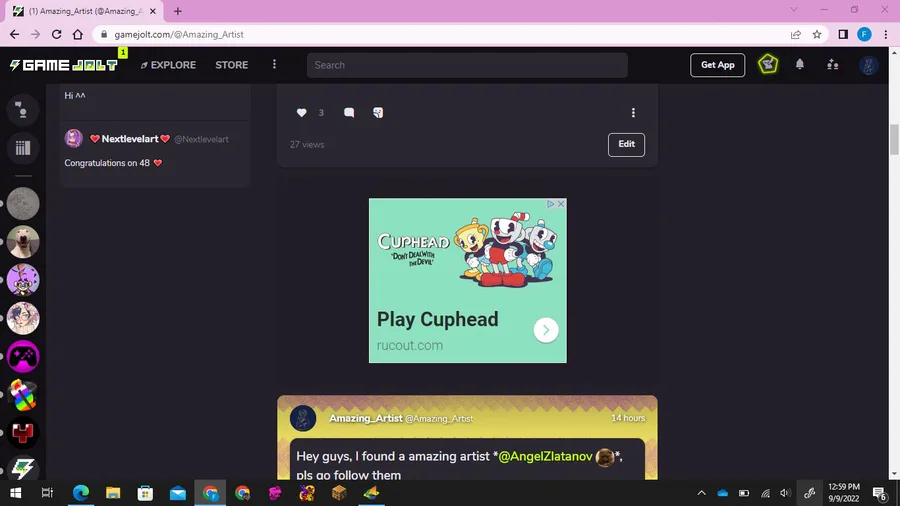This screenshot has height=506, width=900.
Task: Open the post options three-dot menu
Action: tap(633, 112)
